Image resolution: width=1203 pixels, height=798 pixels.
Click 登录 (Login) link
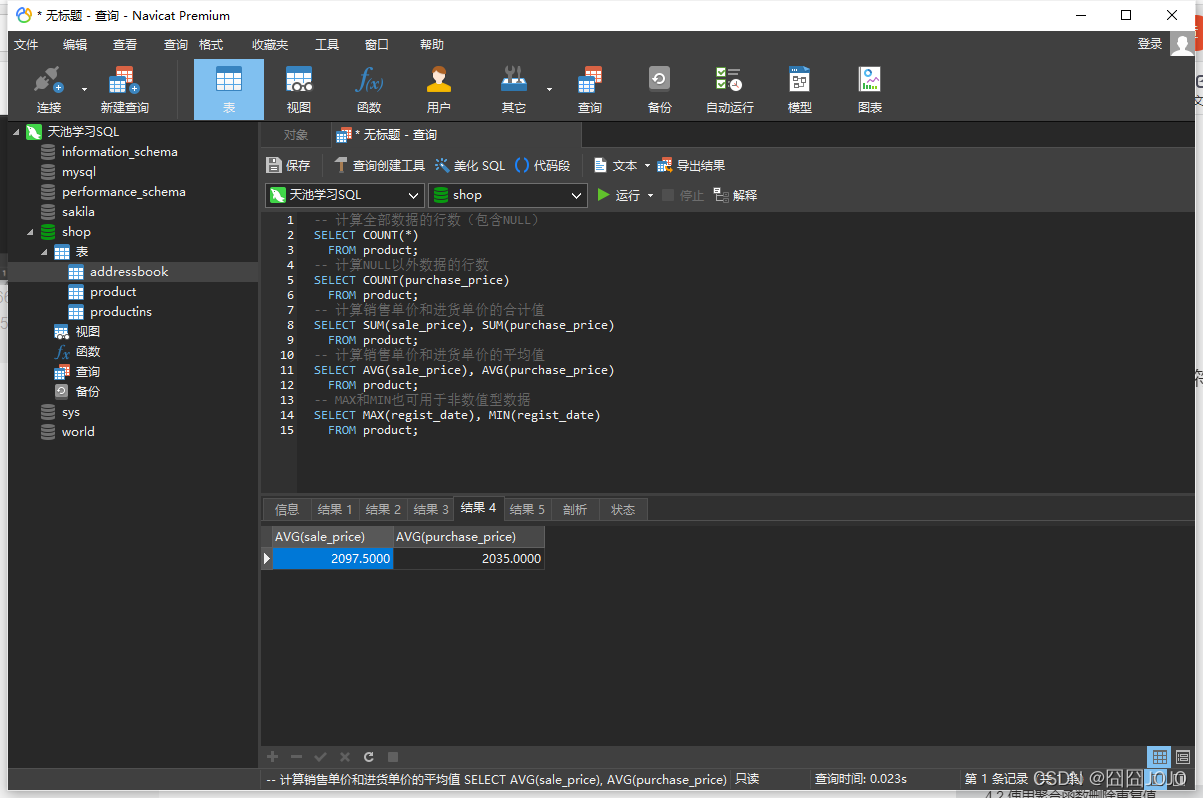1150,44
